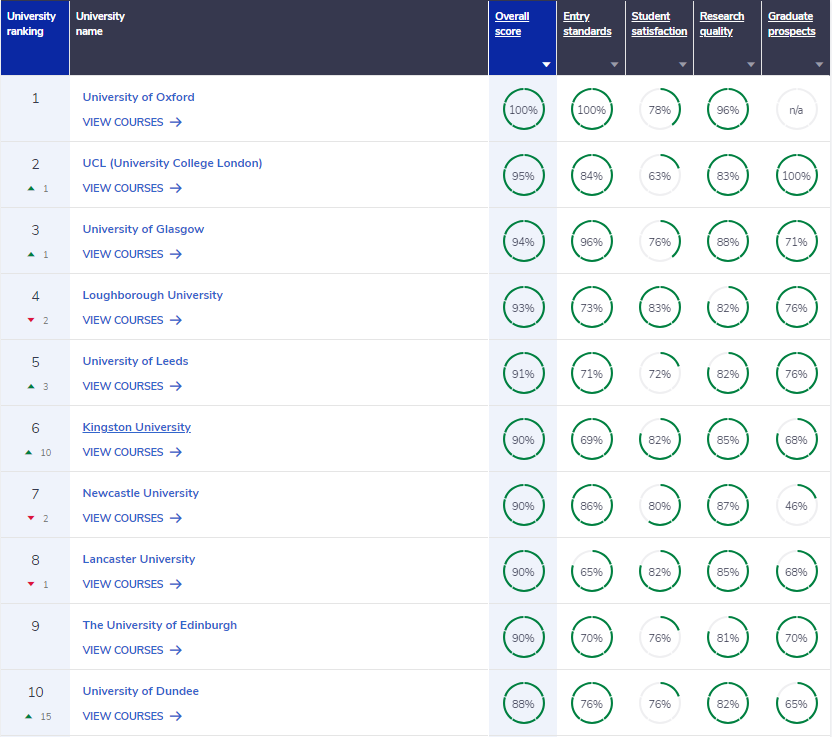View courses for Newcastle University
This screenshot has height=737, width=832.
click(132, 518)
